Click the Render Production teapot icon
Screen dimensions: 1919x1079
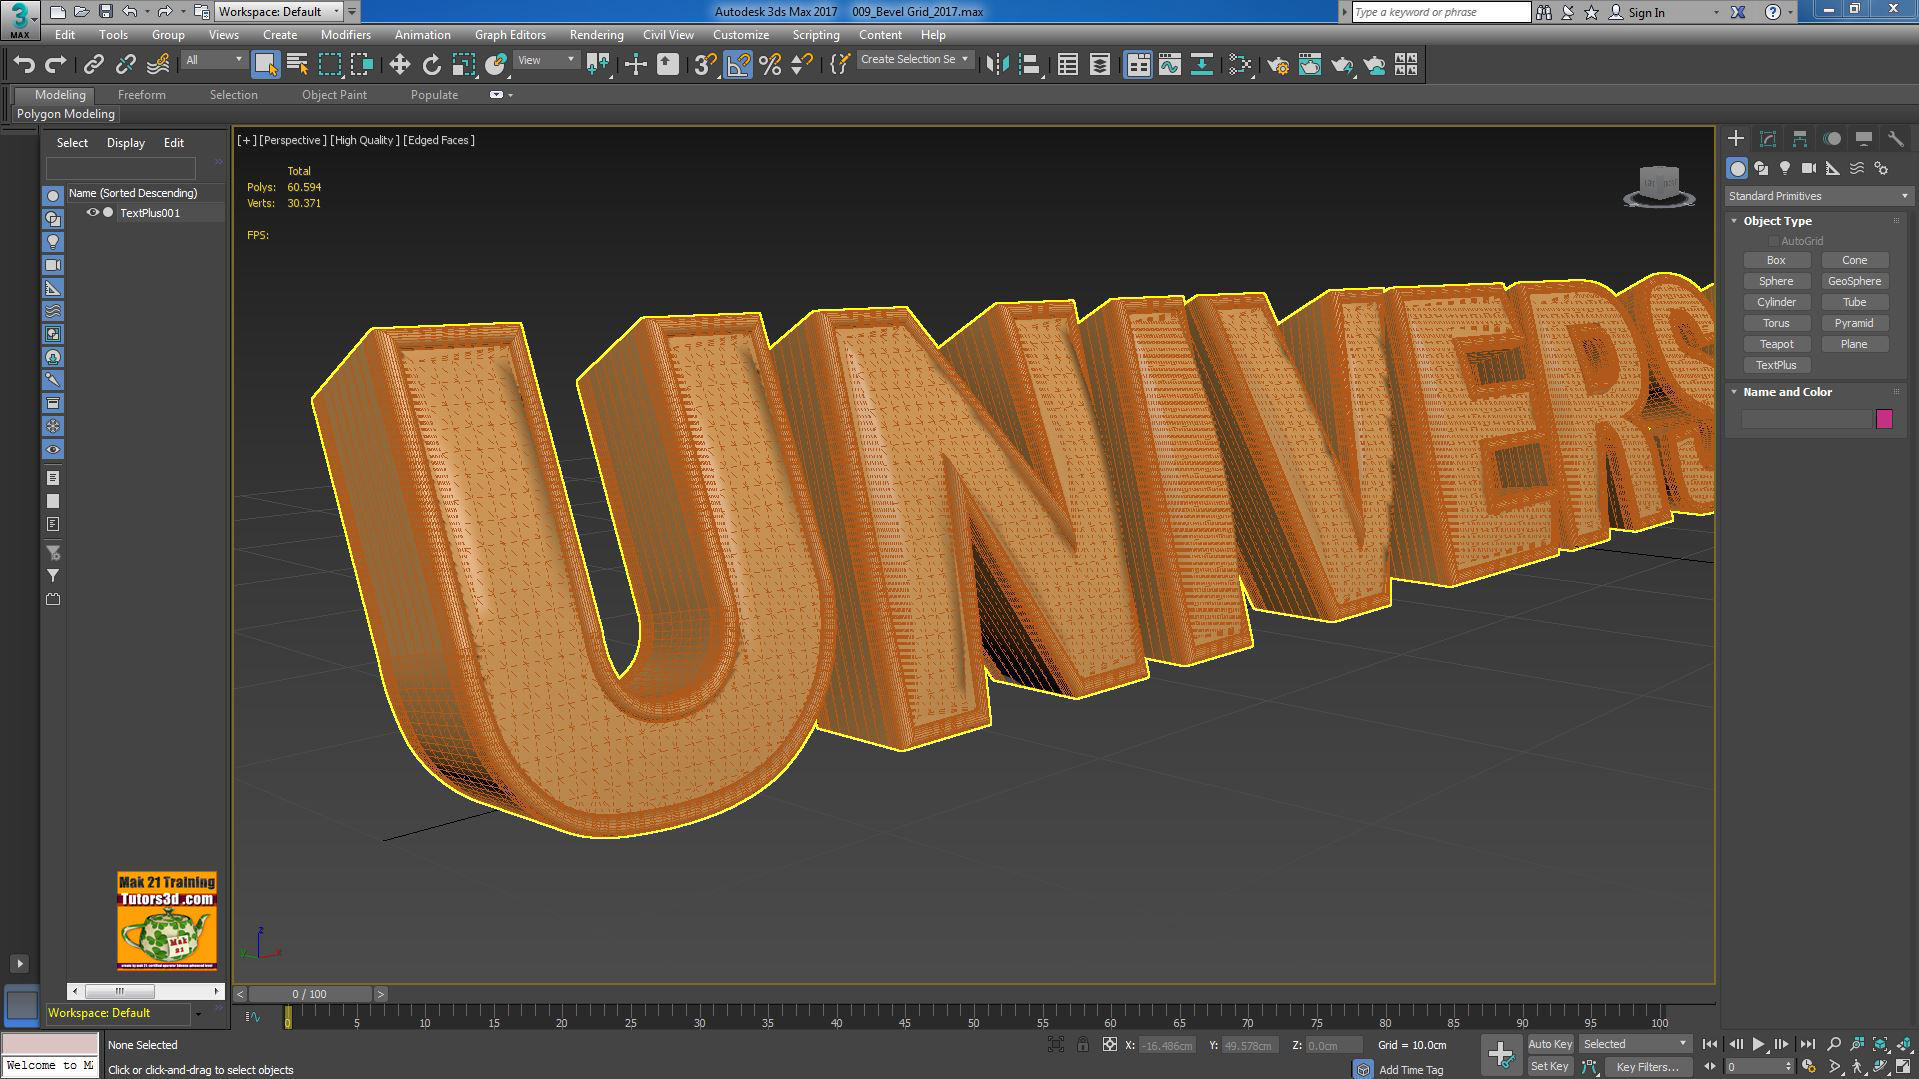[x=1342, y=65]
